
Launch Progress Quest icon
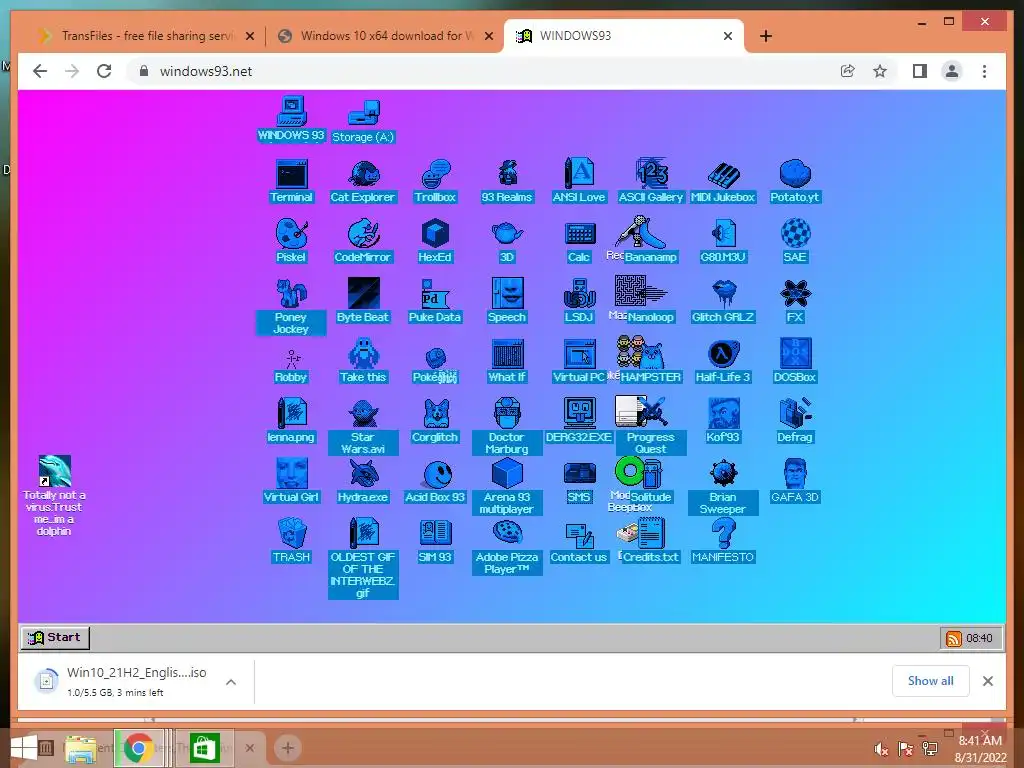651,426
